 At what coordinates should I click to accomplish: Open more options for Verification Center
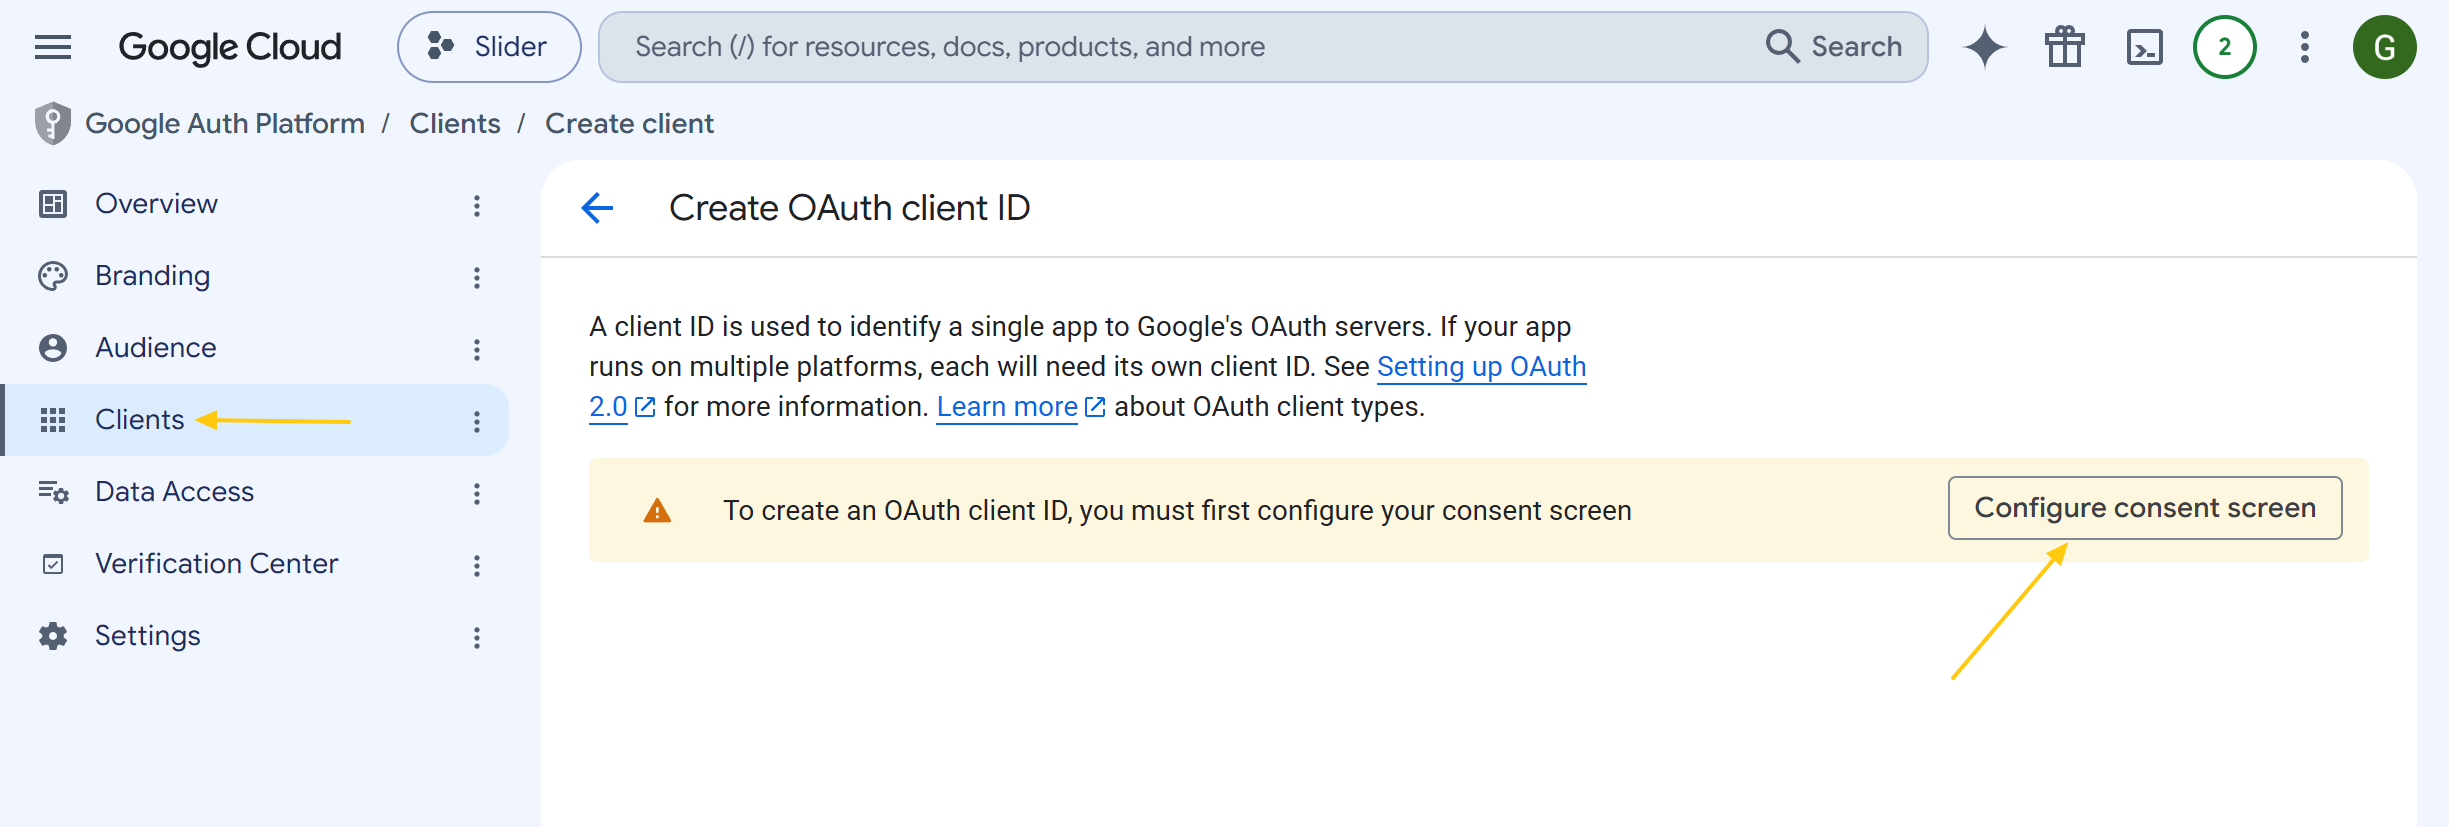pyautogui.click(x=477, y=566)
